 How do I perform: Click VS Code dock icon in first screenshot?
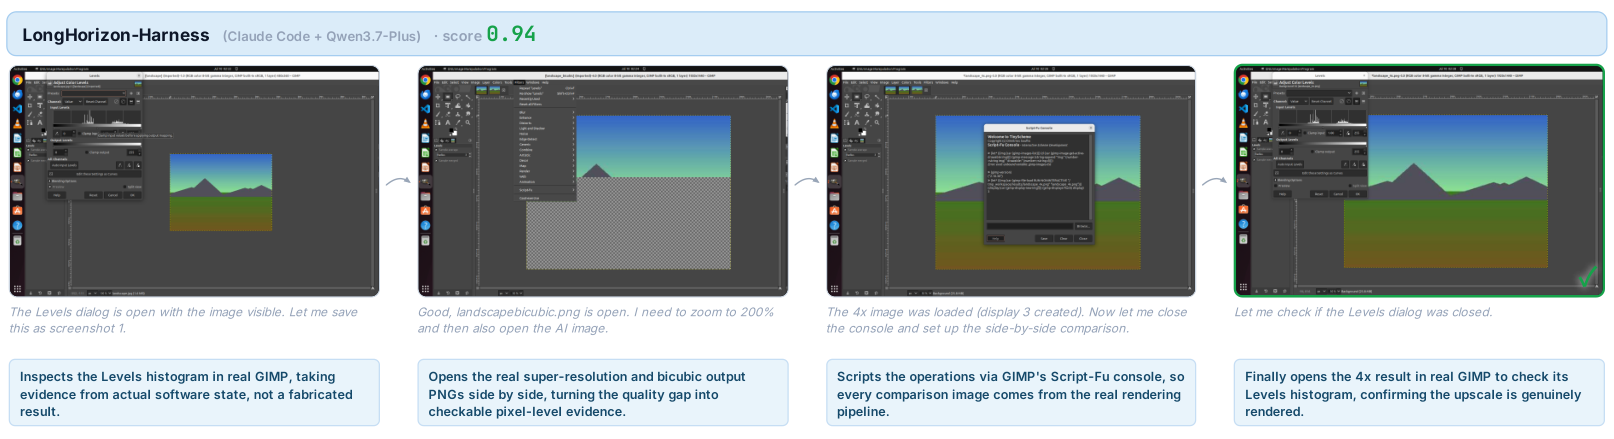click(x=18, y=109)
